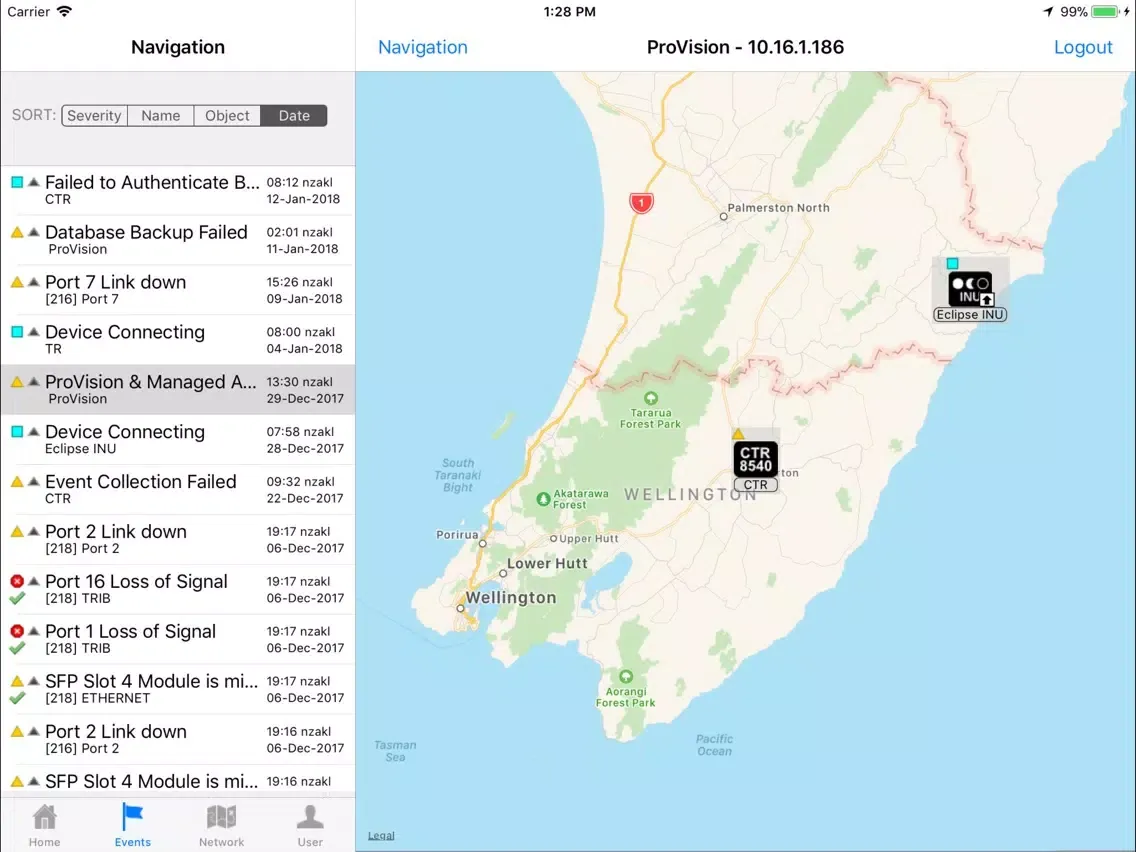This screenshot has width=1136, height=852.
Task: Click cyan severity icon on Device Connecting TR
Action: click(17, 332)
